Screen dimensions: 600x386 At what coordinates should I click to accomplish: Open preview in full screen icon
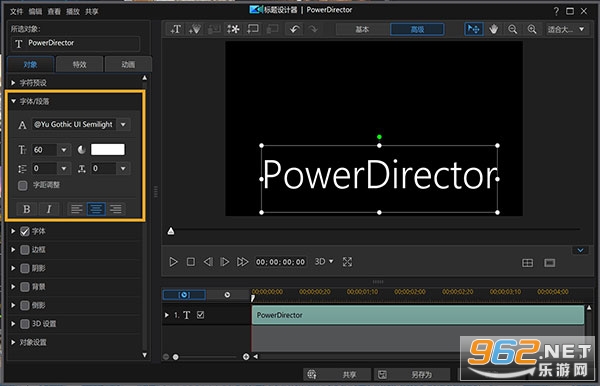347,262
